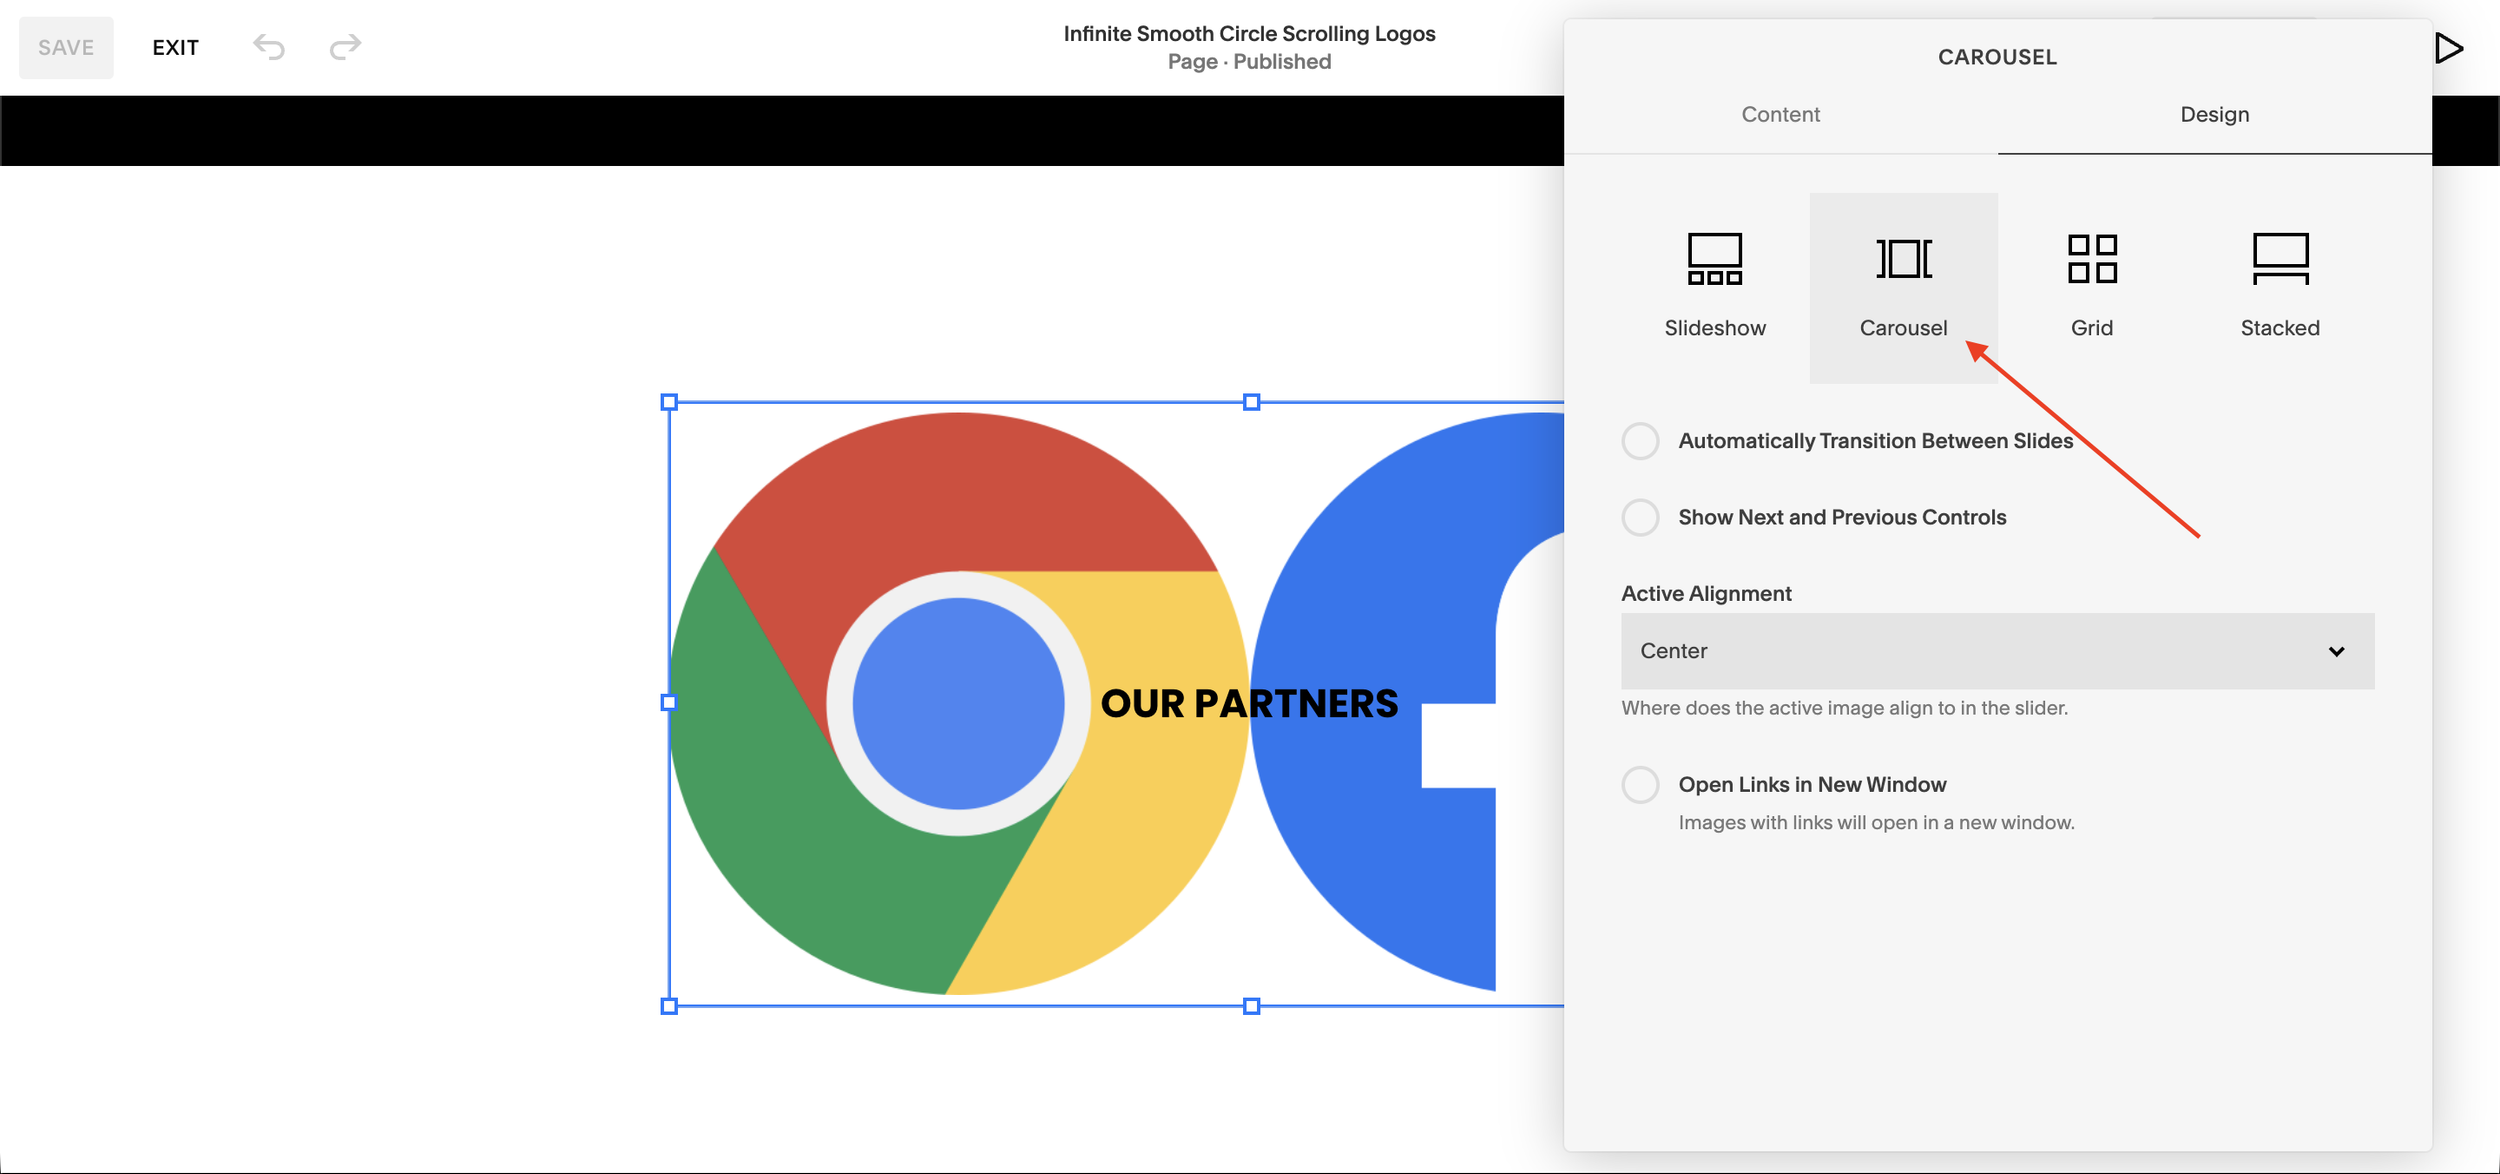2500x1174 pixels.
Task: Select the Carousel layout icon
Action: 1903,259
